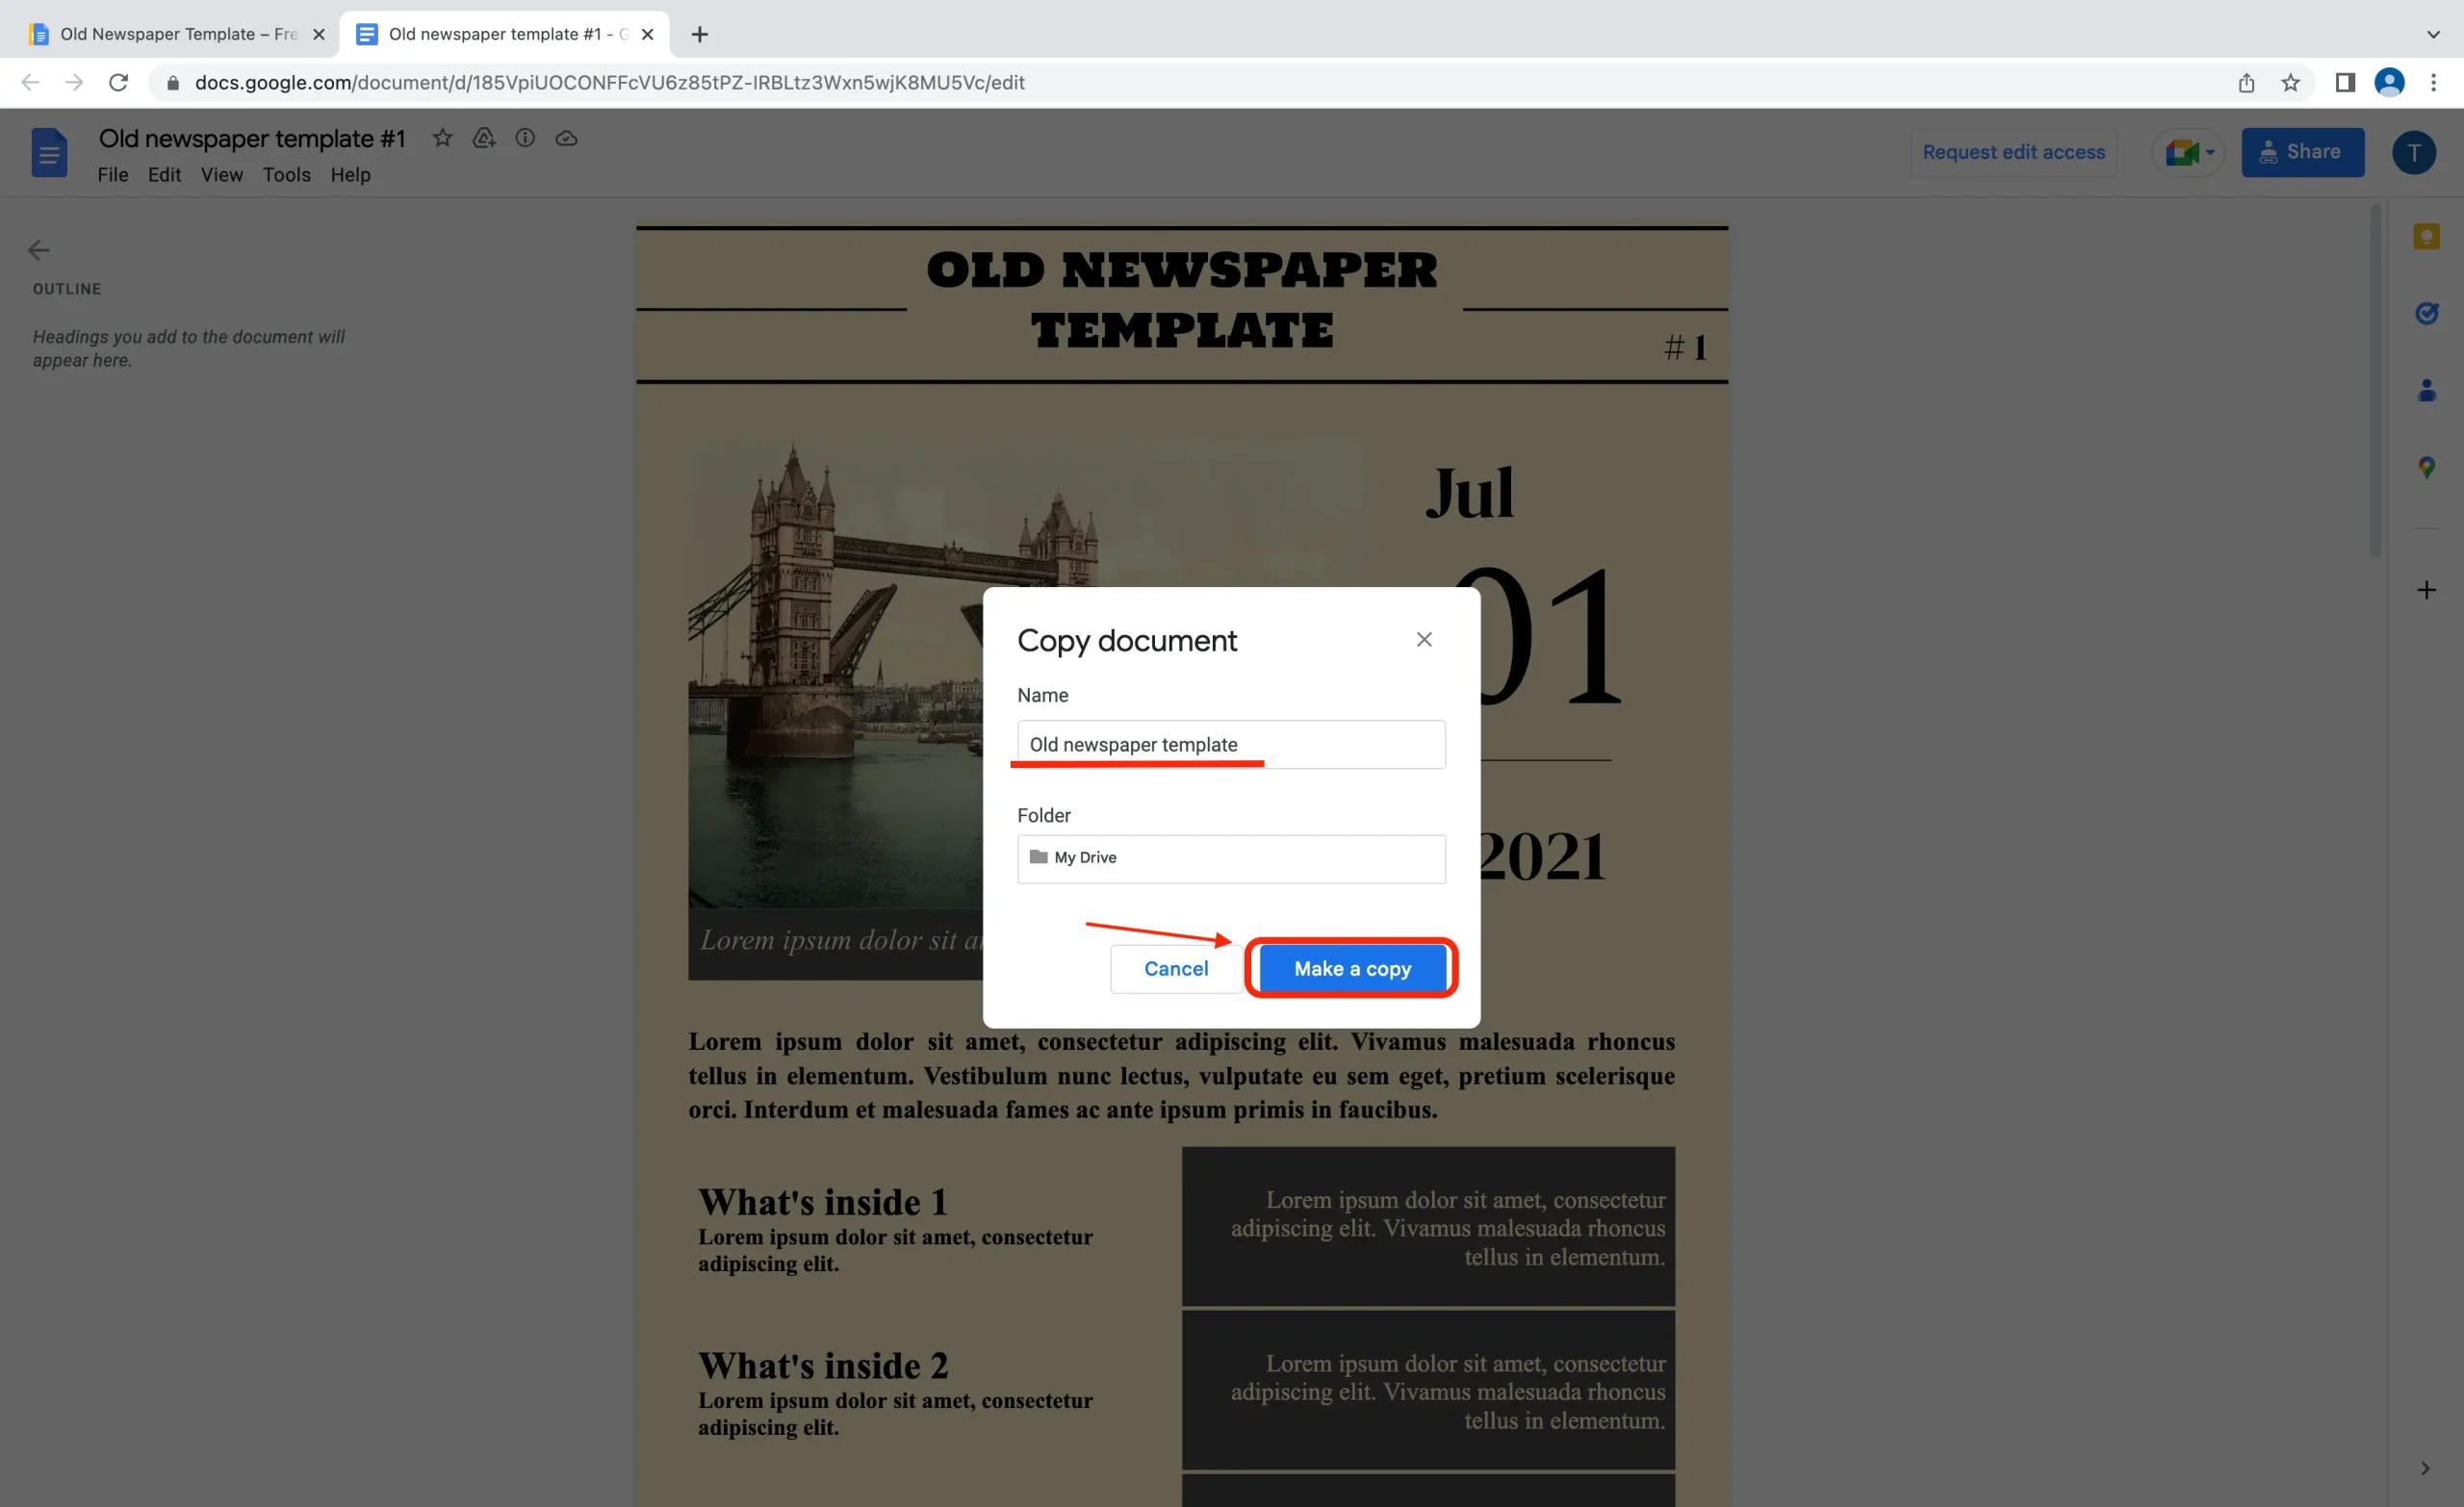Confirm with the Make a copy button

(x=1352, y=968)
